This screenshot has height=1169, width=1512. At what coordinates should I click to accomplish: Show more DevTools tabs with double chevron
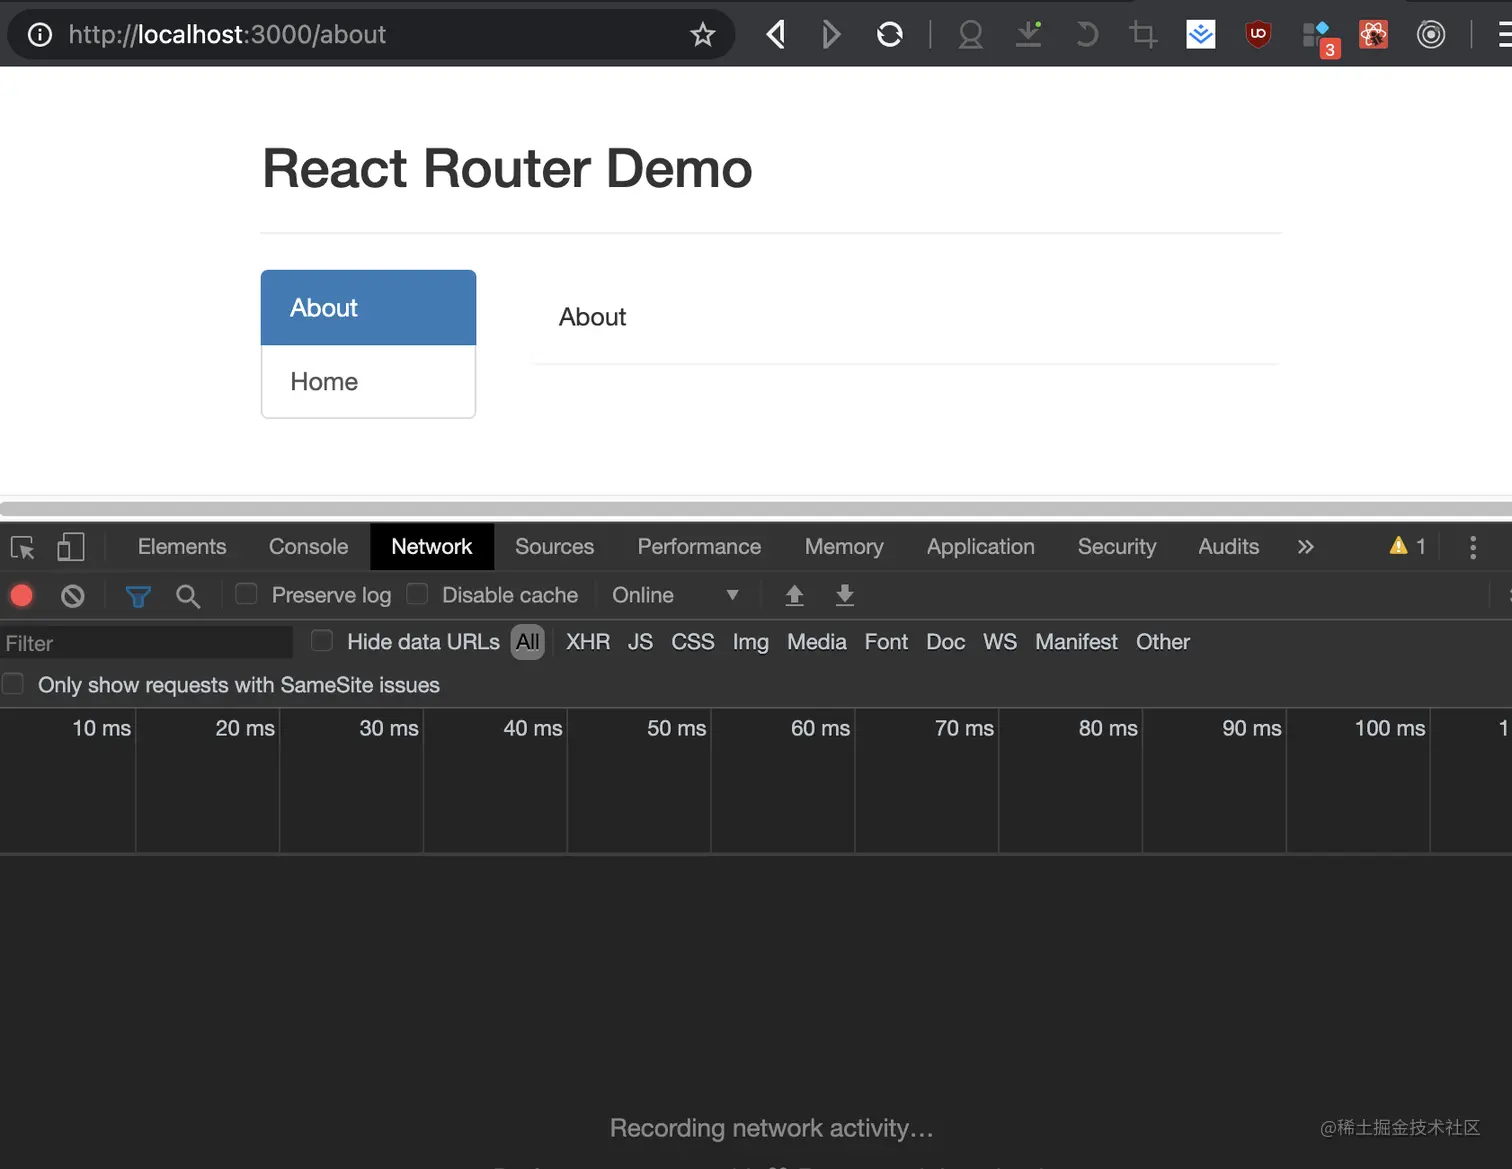[1305, 547]
